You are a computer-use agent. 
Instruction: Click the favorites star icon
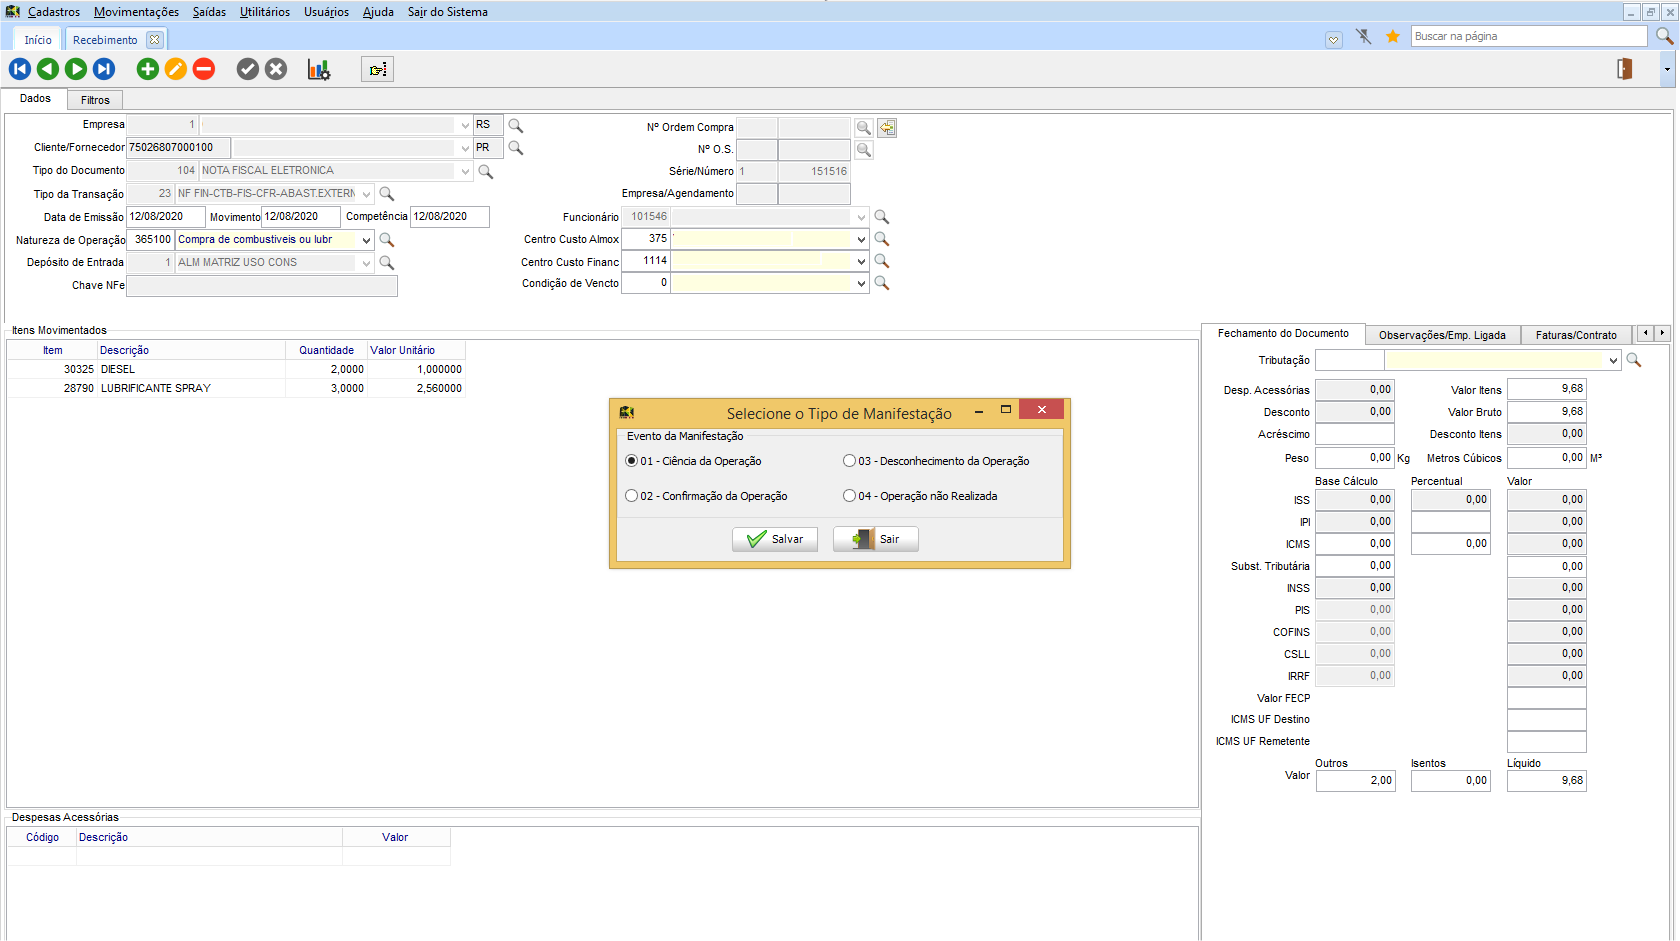(x=1392, y=36)
